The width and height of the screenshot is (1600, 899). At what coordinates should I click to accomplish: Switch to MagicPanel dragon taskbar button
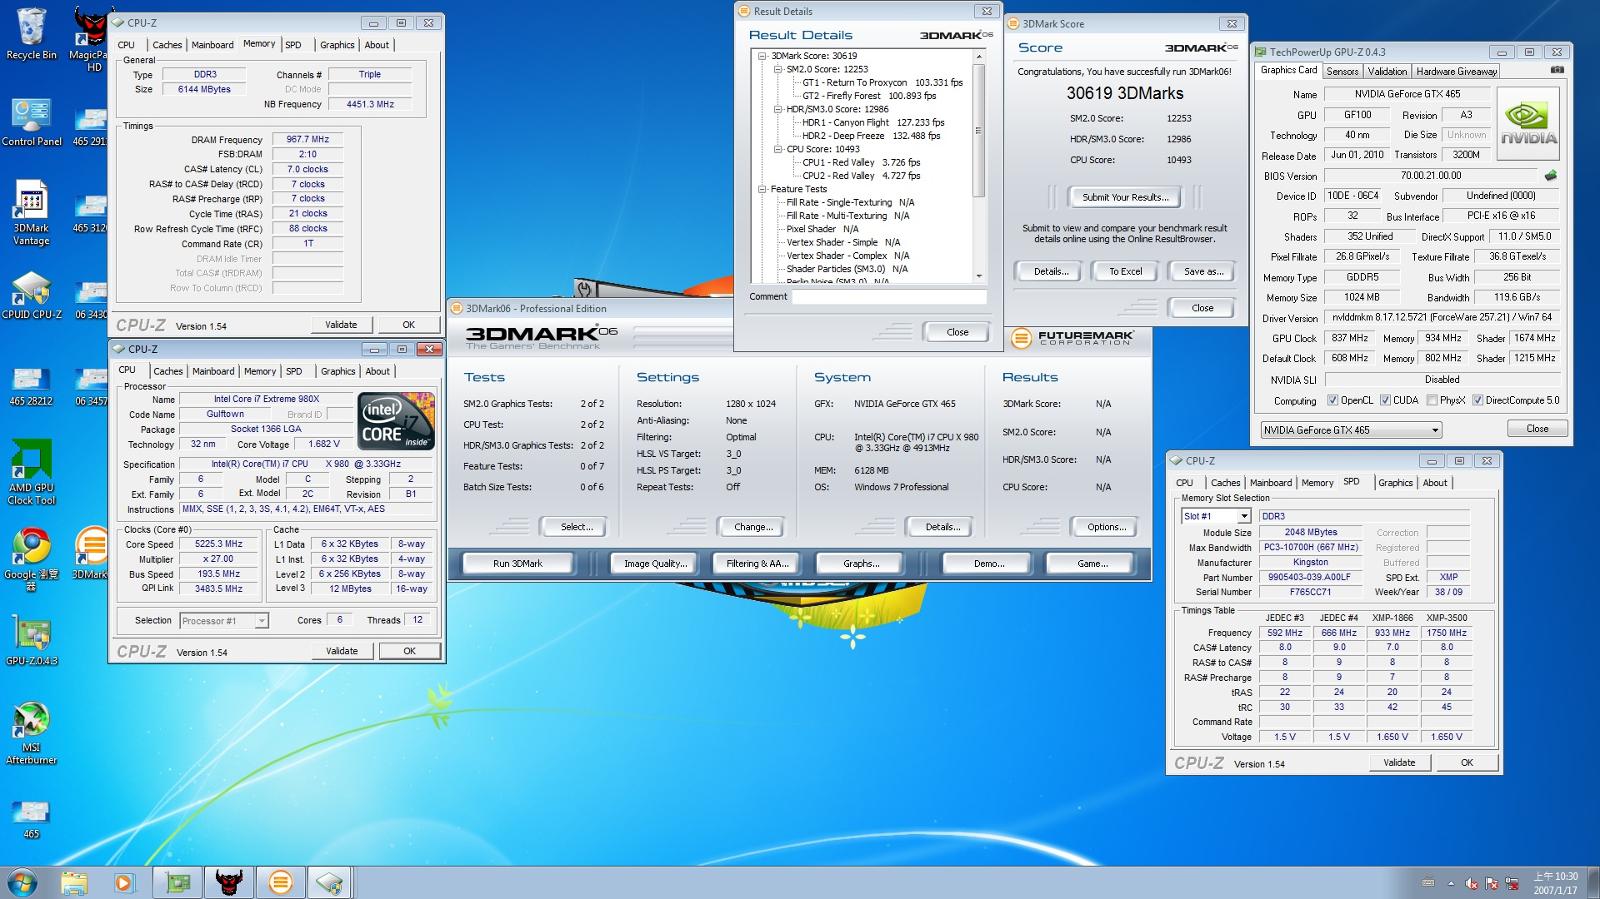(x=229, y=882)
